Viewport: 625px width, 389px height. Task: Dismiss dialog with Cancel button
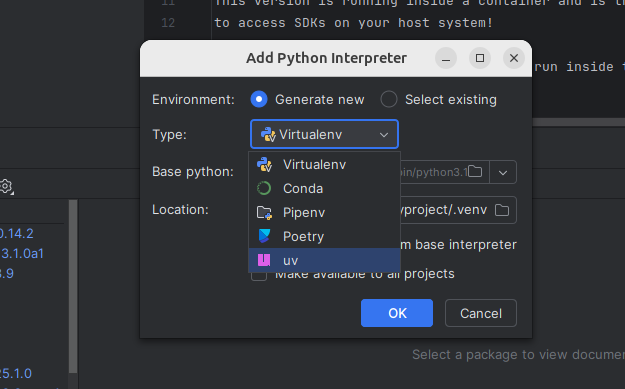pyautogui.click(x=481, y=313)
